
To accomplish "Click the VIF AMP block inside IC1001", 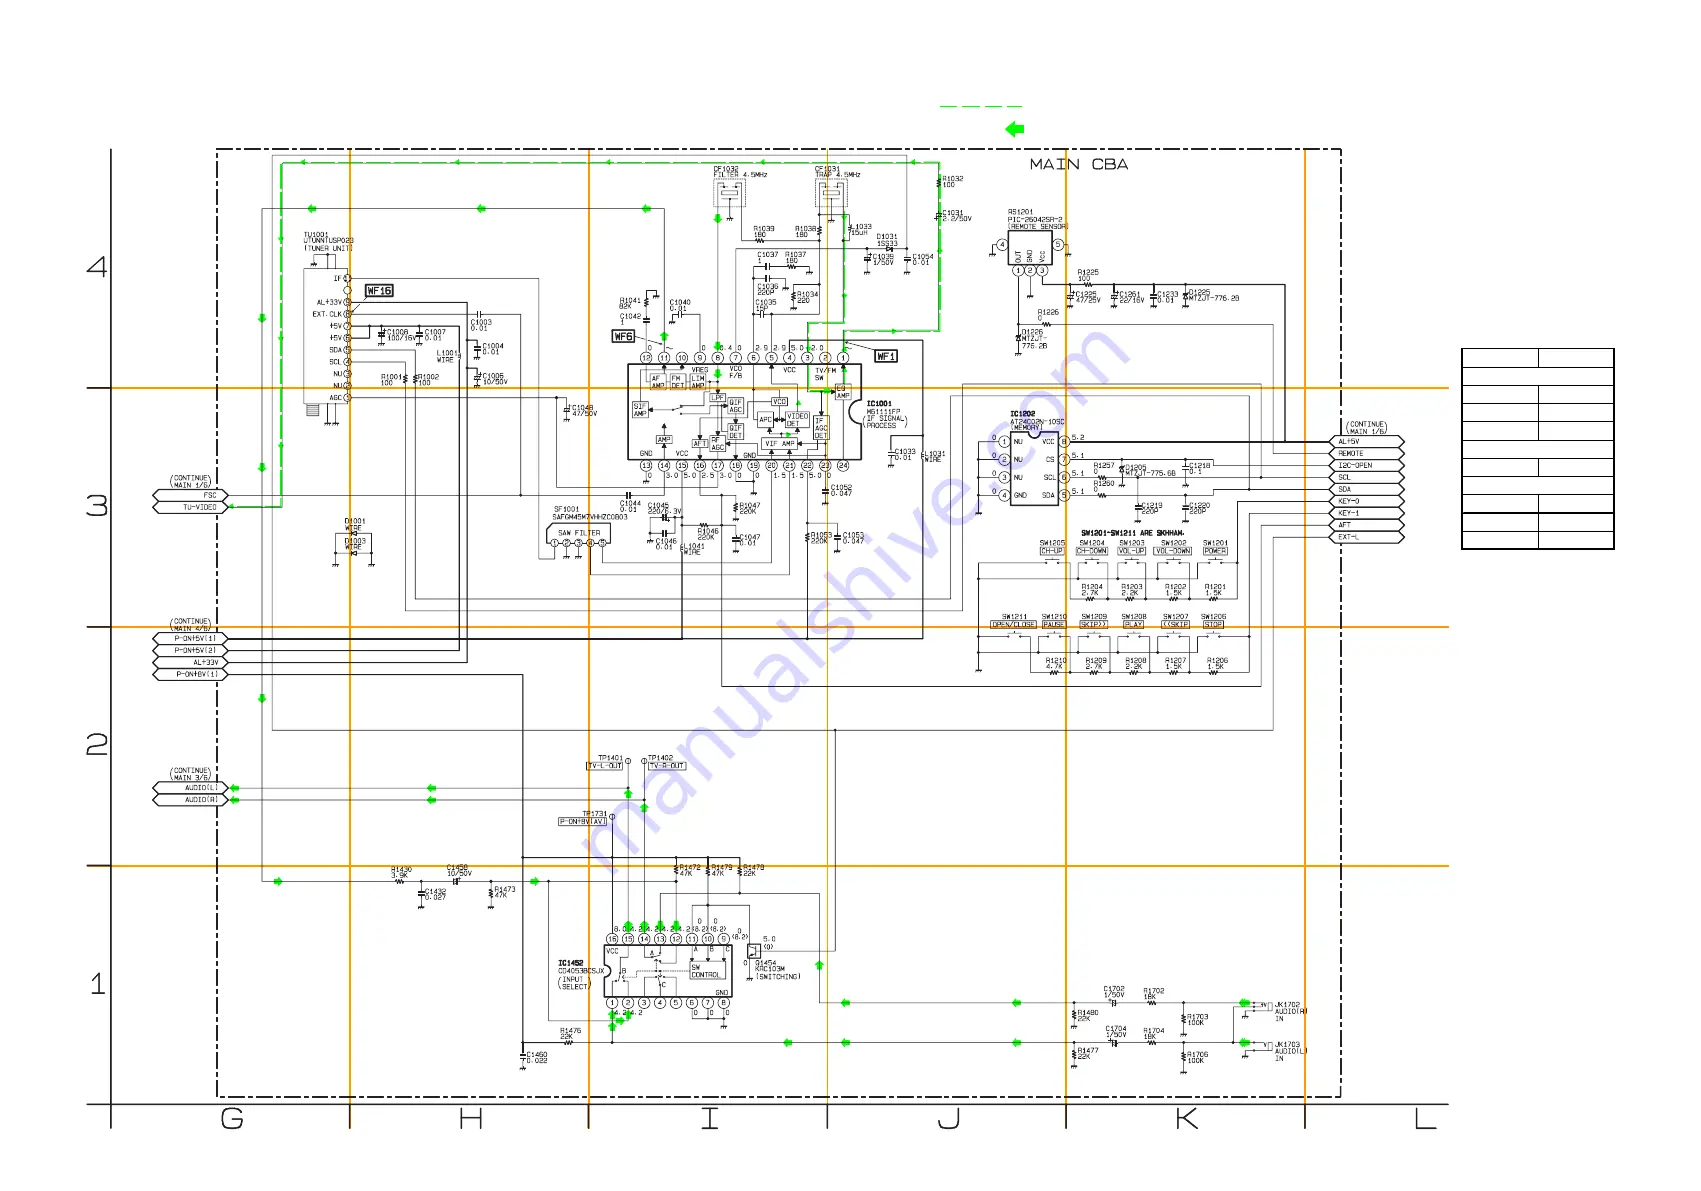I will (x=779, y=444).
